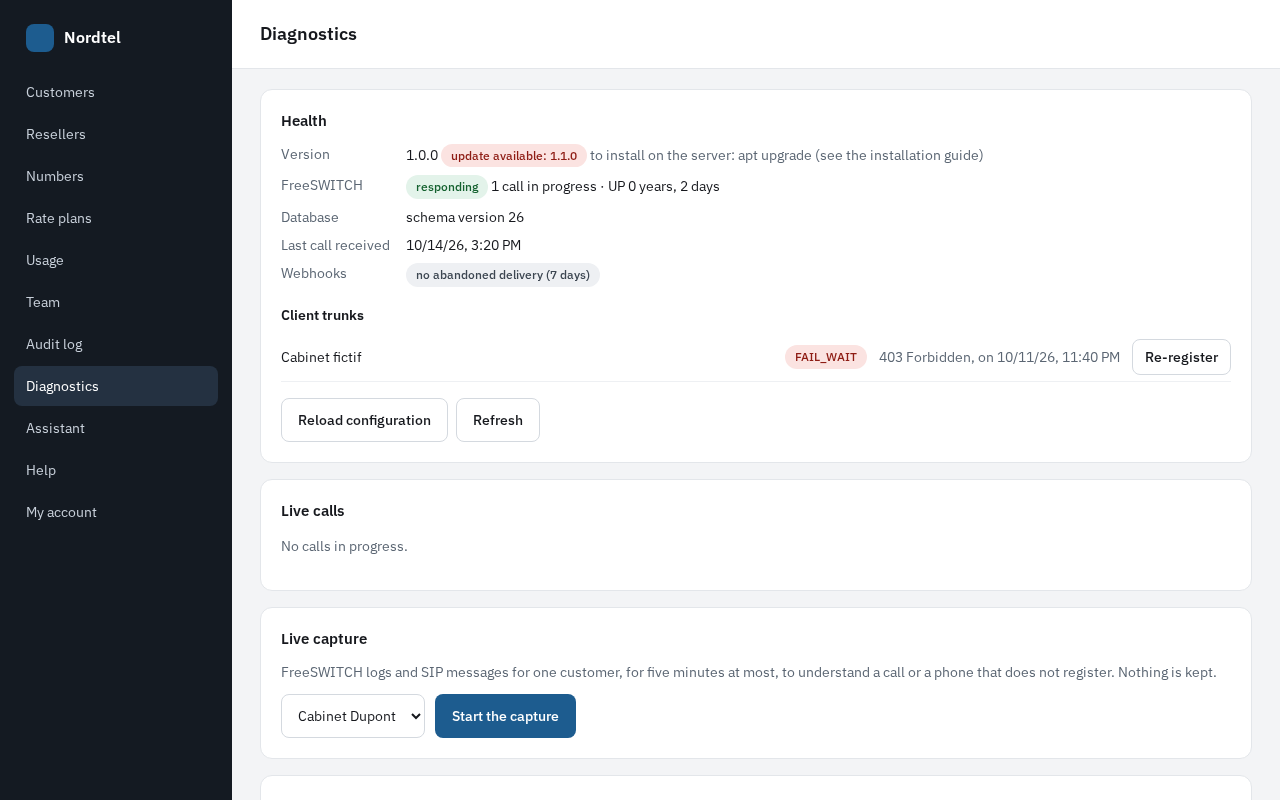
Task: Open the Usage page
Action: tap(116, 260)
